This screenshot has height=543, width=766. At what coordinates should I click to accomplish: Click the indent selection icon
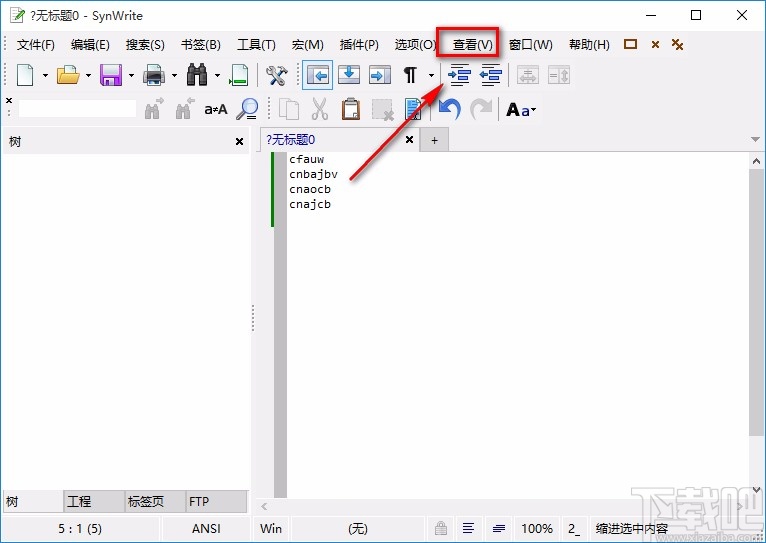(x=459, y=75)
